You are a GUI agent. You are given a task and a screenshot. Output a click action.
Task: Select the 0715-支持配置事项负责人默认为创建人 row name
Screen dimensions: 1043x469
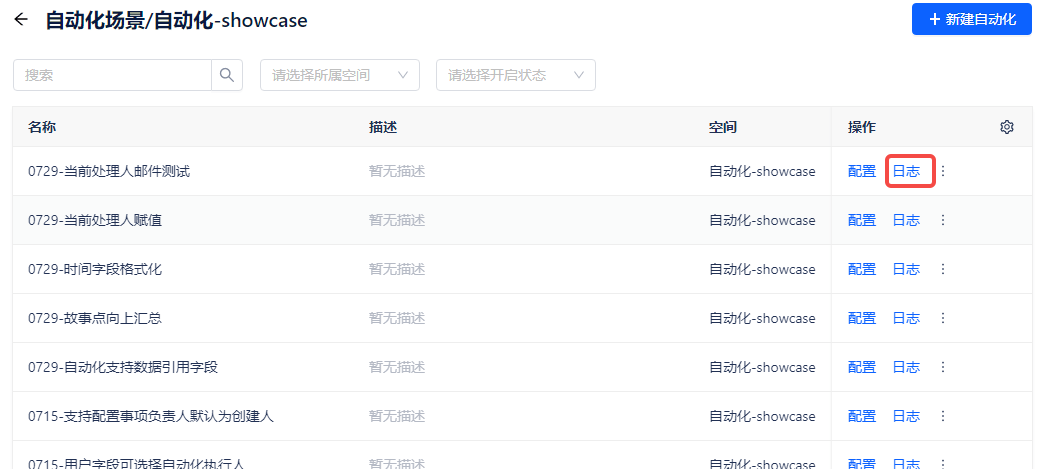pyautogui.click(x=151, y=416)
